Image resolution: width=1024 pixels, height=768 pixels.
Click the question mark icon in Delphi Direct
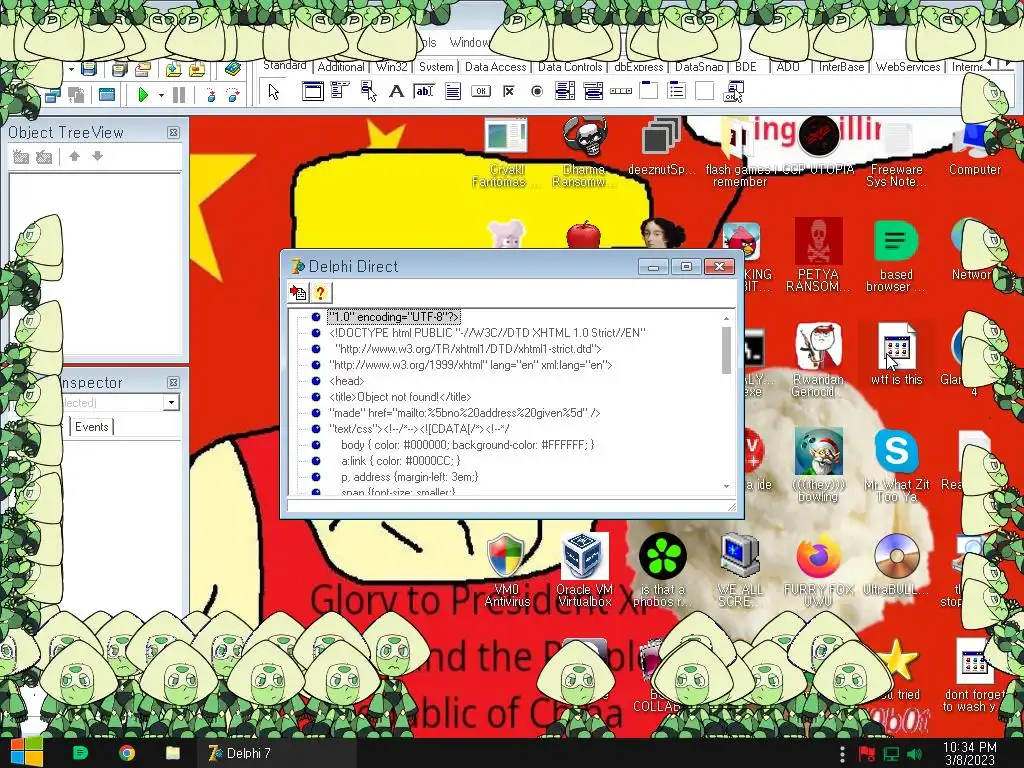point(321,293)
